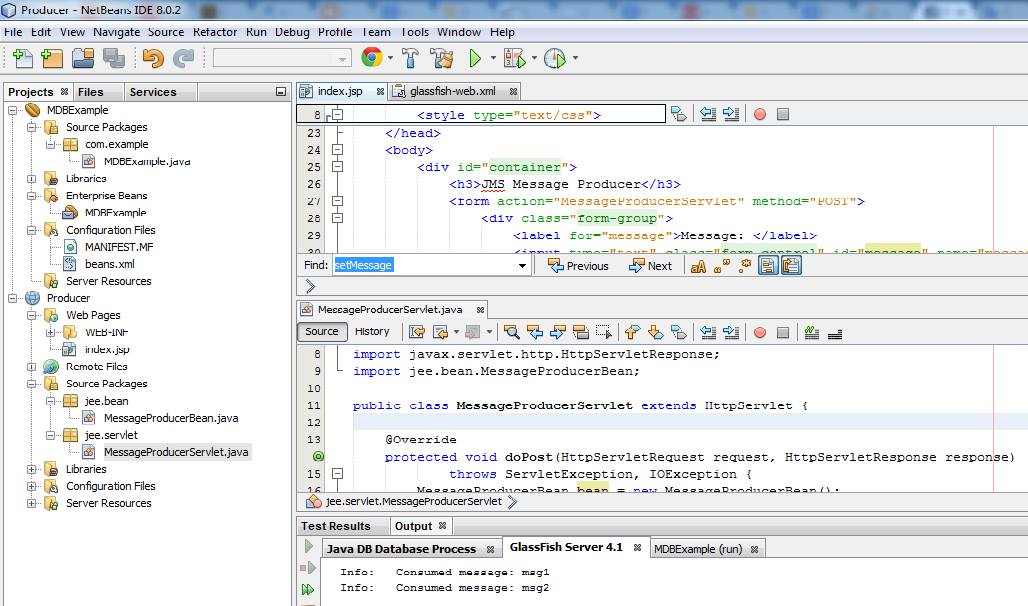Undo the last edit with the toolbar arrow
The width and height of the screenshot is (1028, 606).
(153, 58)
